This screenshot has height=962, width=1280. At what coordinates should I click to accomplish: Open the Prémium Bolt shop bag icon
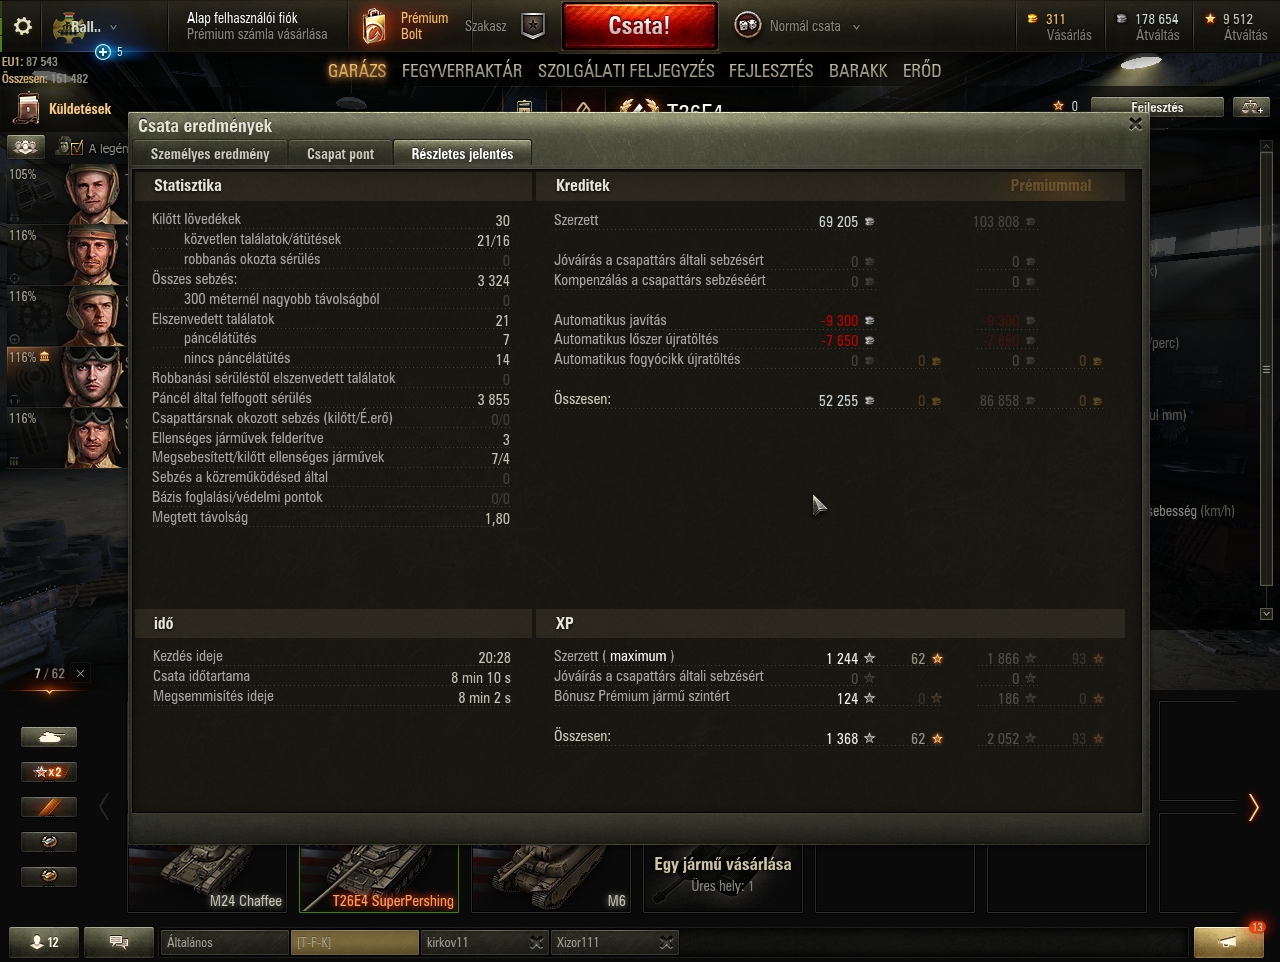pos(374,26)
